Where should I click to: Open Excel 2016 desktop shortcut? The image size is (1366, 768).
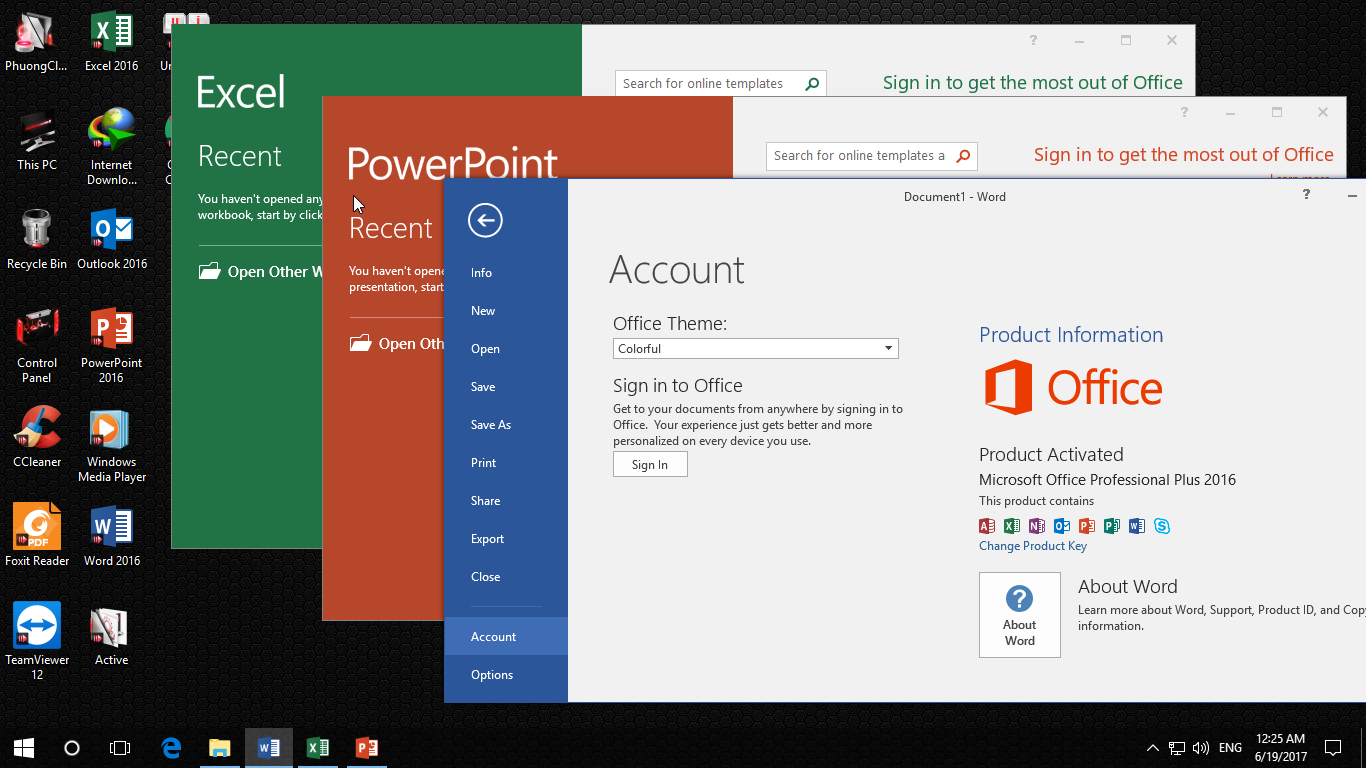coord(111,41)
